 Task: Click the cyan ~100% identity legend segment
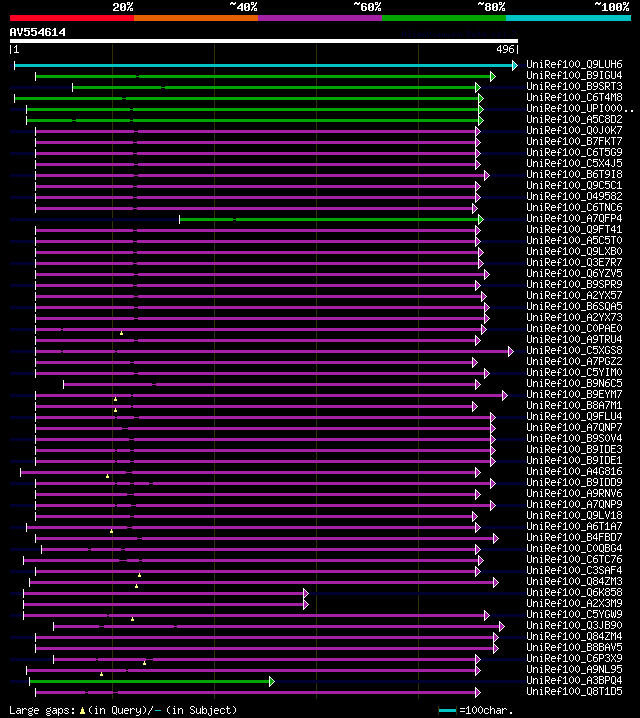pos(569,18)
